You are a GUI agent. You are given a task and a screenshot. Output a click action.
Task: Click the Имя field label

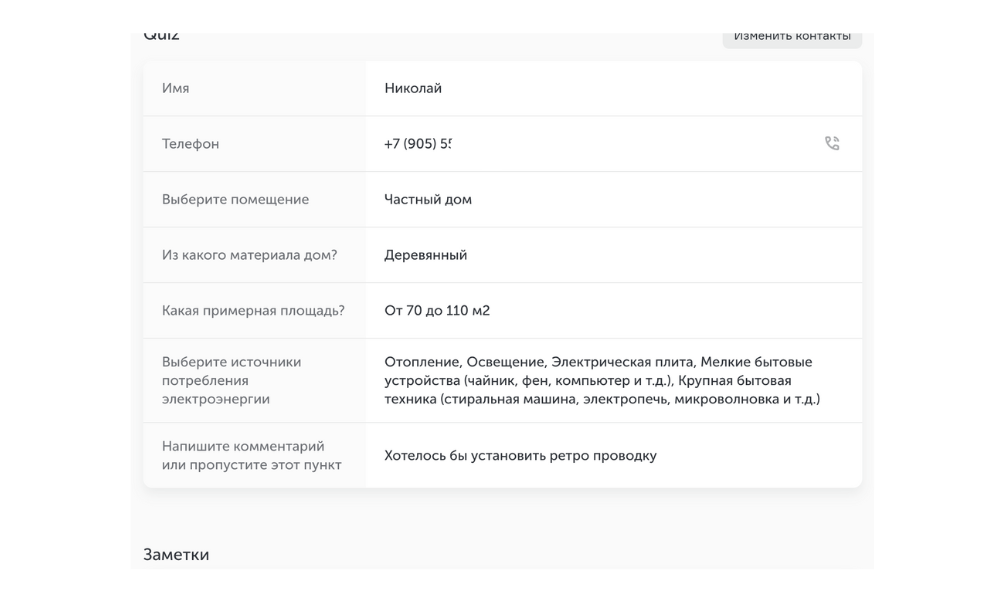click(x=175, y=88)
